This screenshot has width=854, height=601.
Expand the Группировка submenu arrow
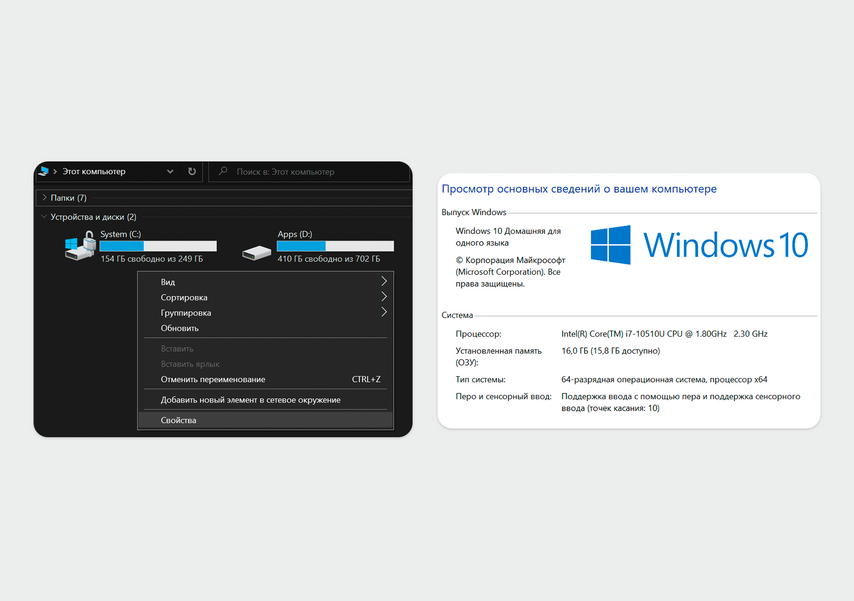(x=384, y=312)
